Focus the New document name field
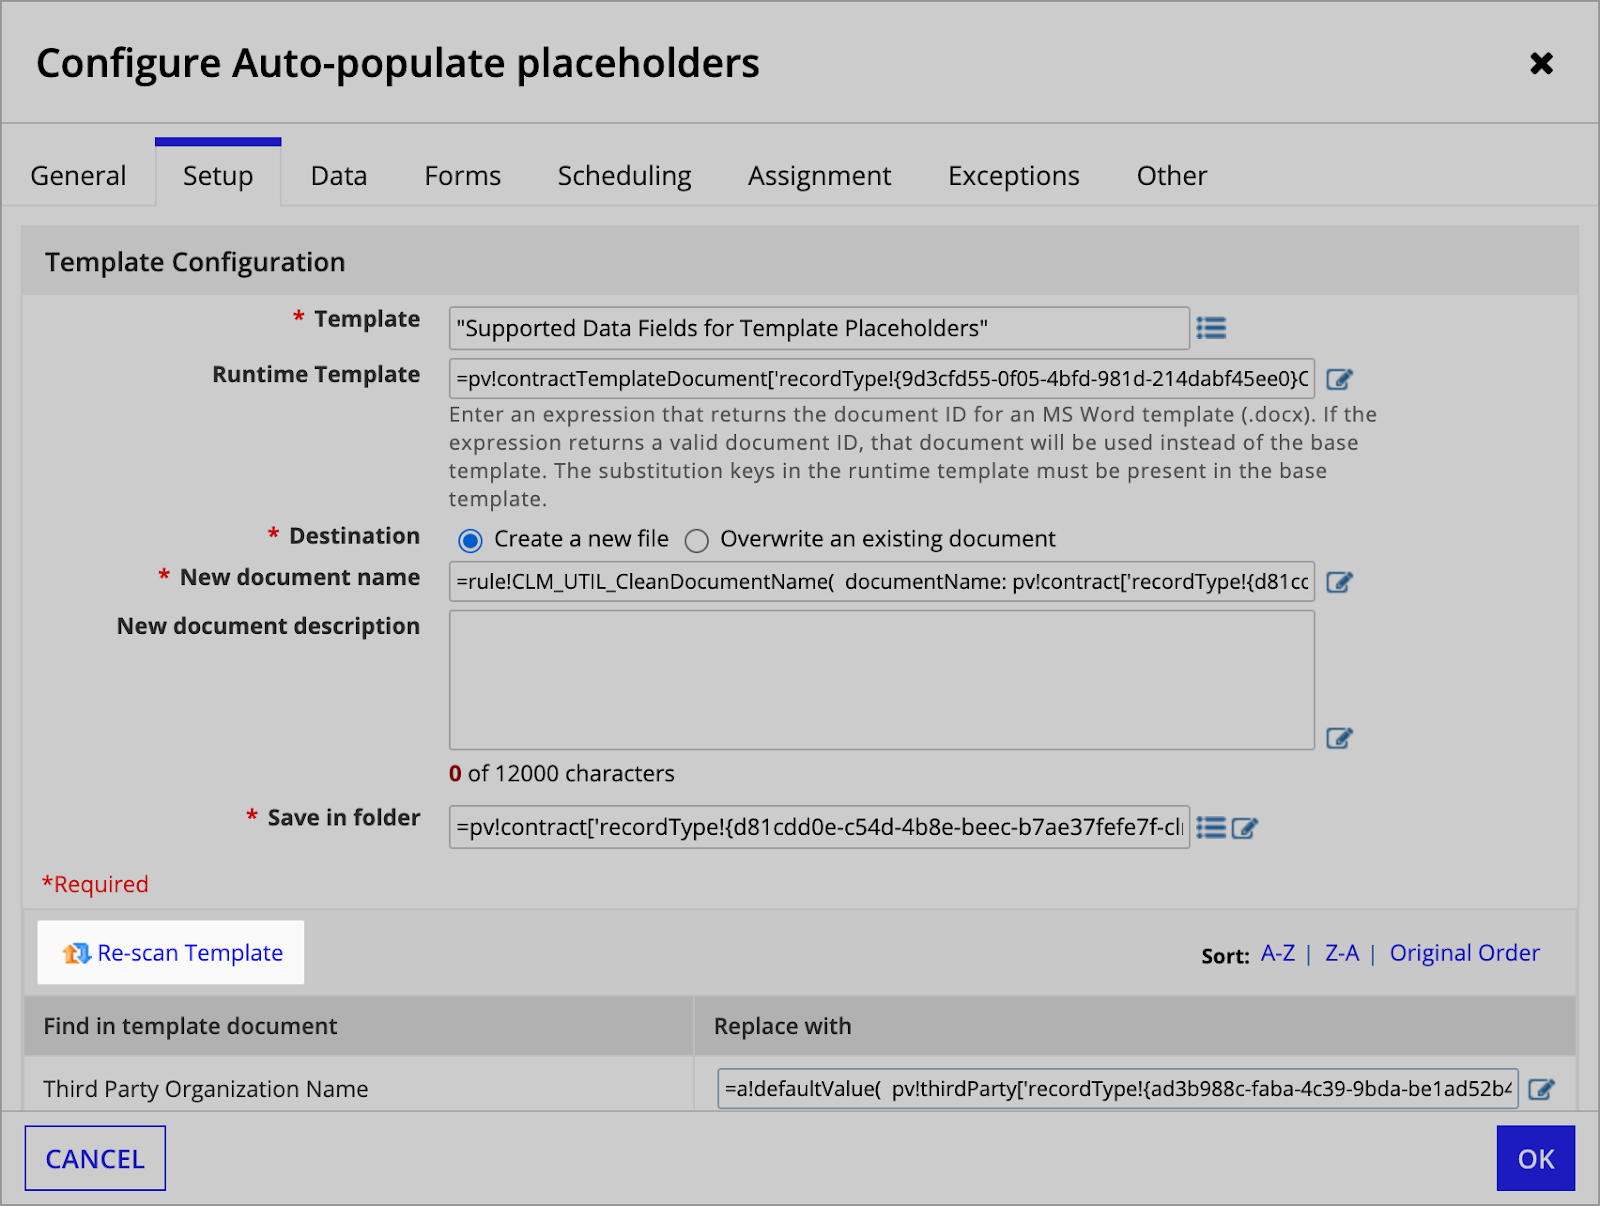Viewport: 1600px width, 1206px height. point(882,582)
